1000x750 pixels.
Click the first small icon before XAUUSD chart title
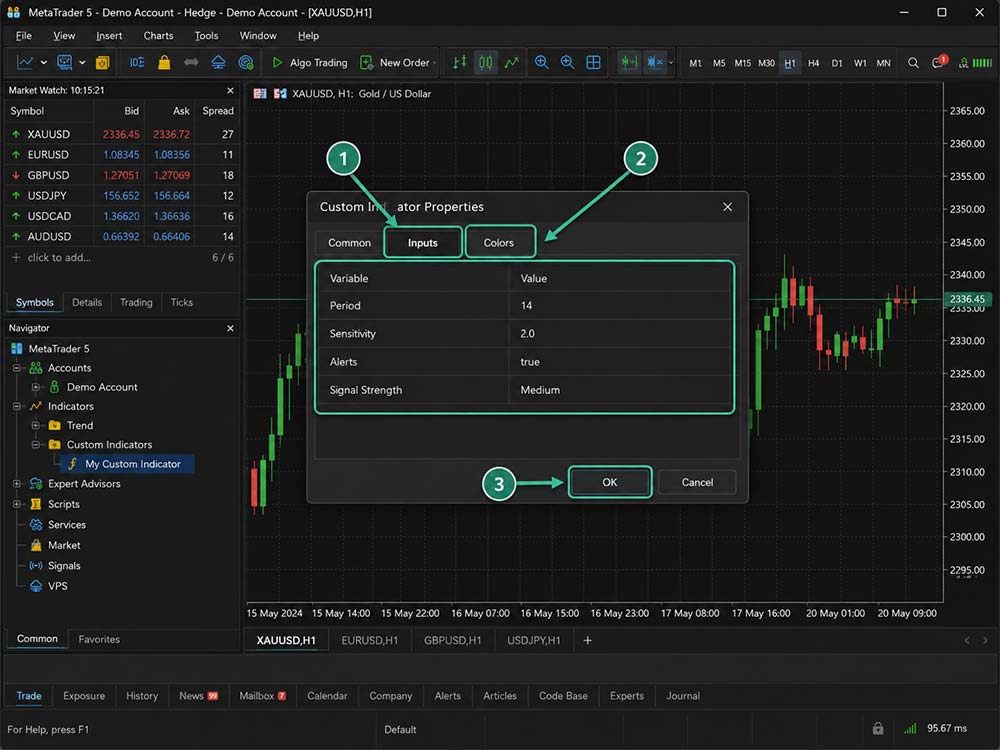pos(260,94)
